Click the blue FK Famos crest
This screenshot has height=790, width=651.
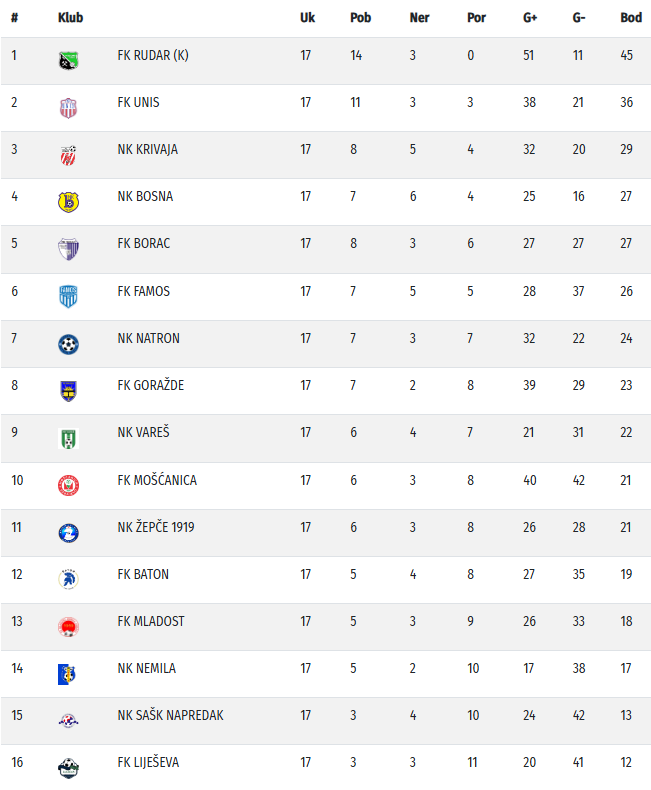[68, 295]
